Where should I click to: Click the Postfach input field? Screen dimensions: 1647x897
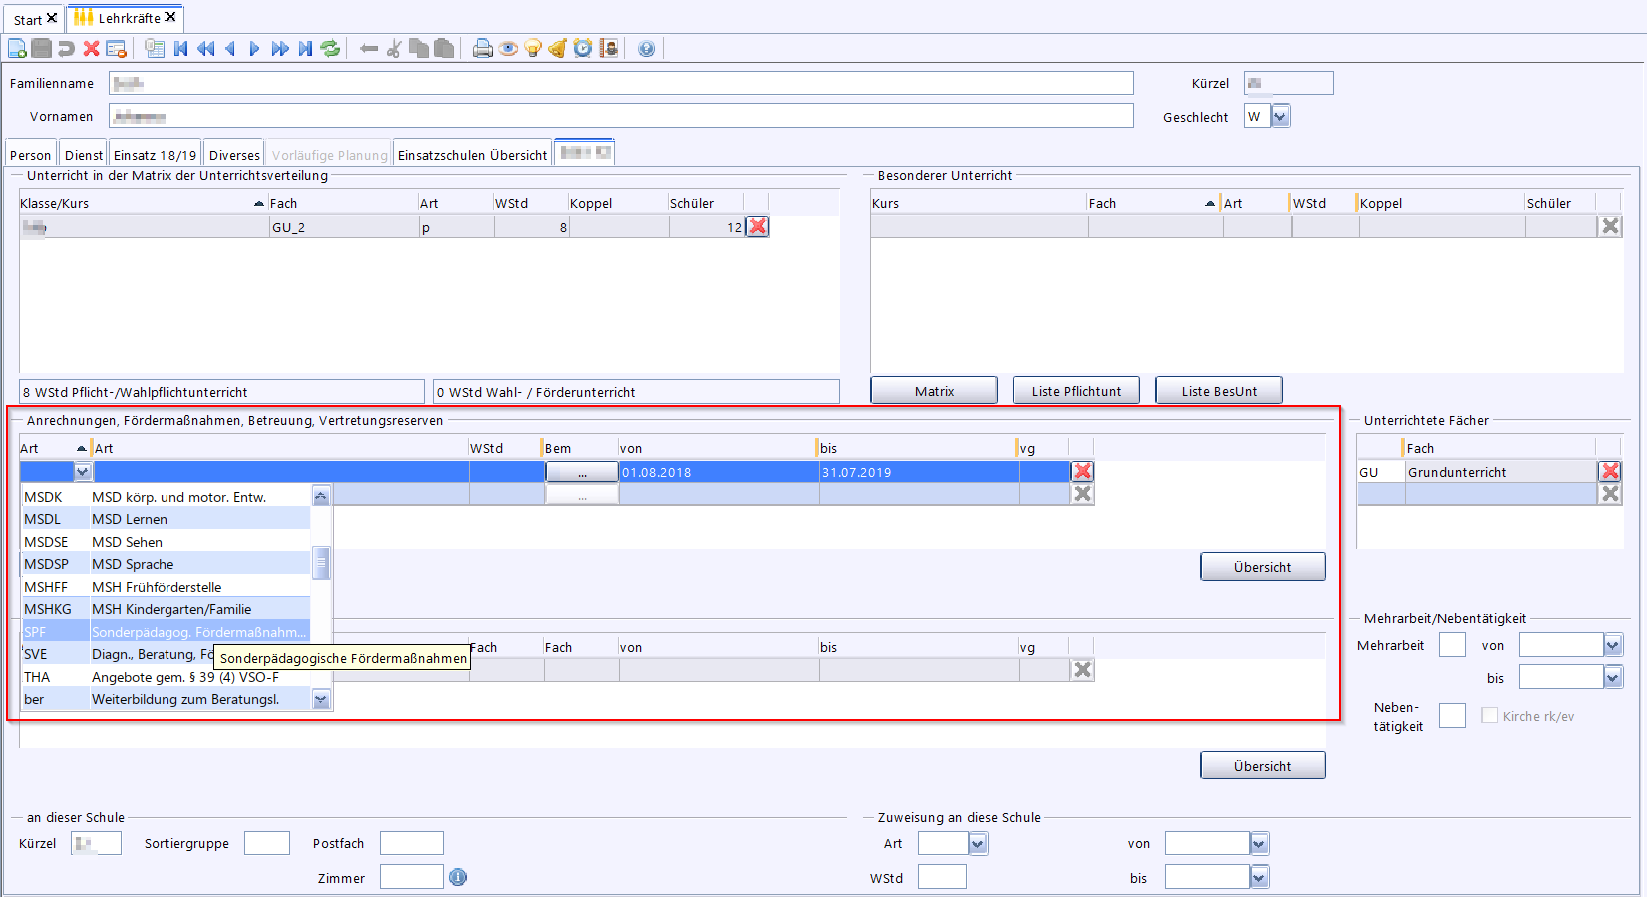click(x=411, y=843)
